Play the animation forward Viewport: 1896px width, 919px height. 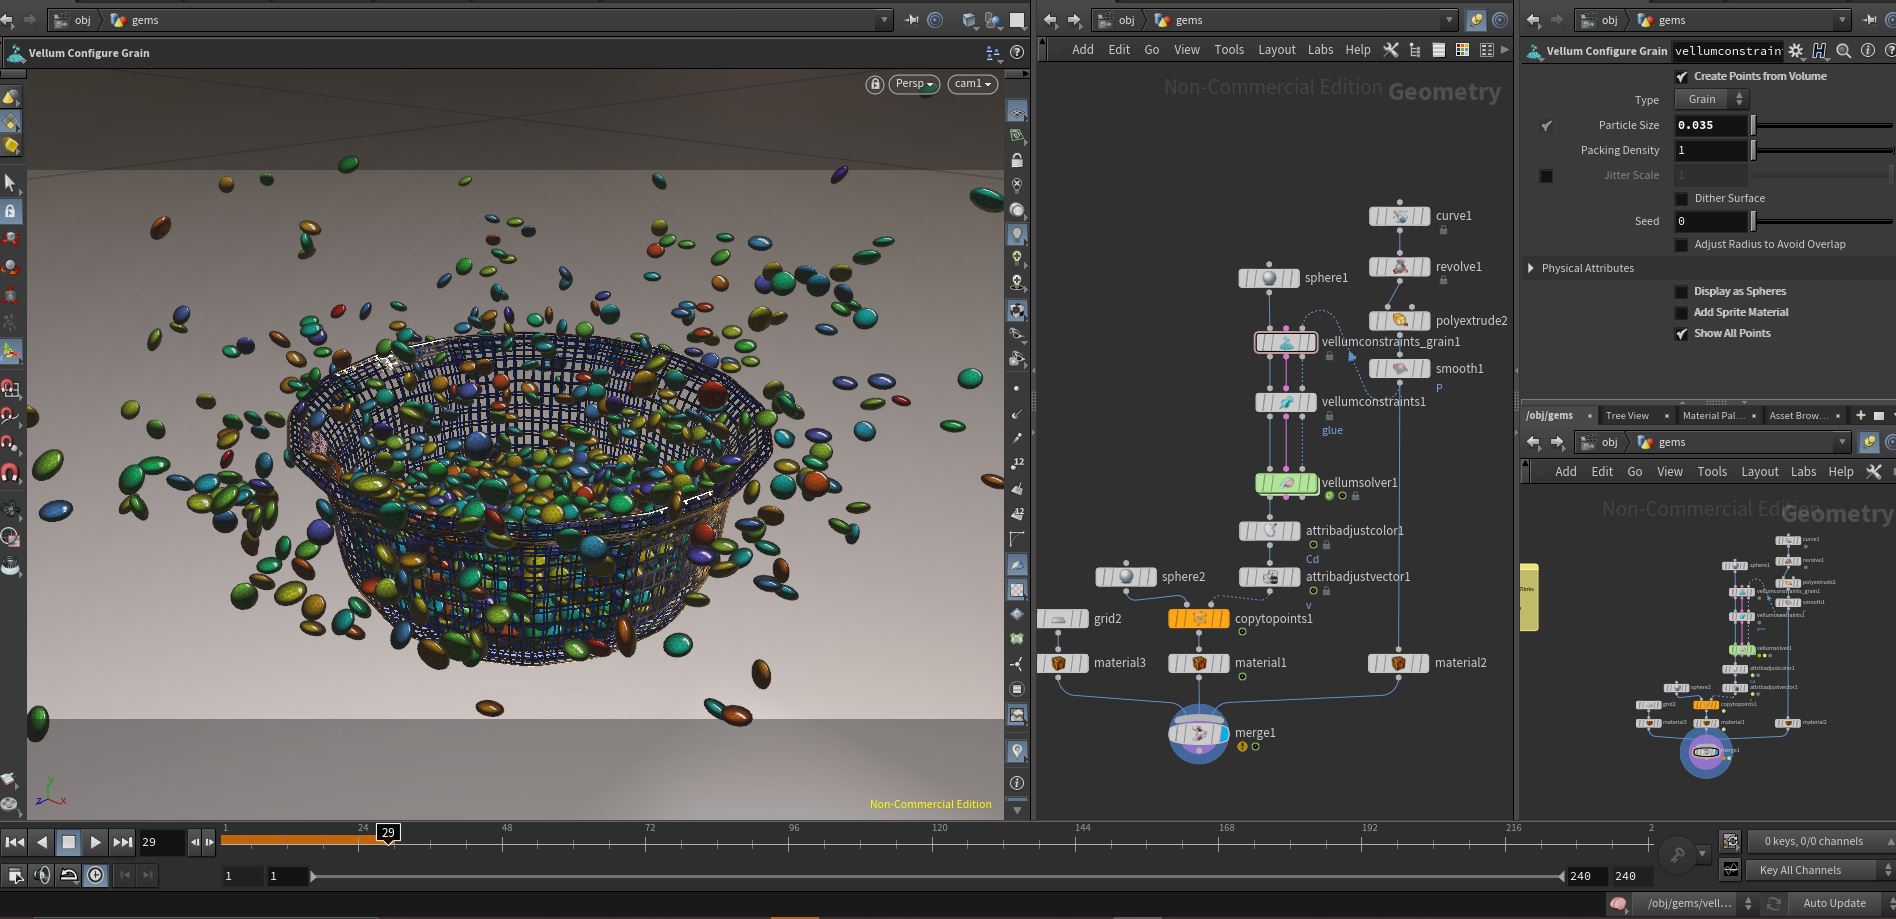pos(95,842)
